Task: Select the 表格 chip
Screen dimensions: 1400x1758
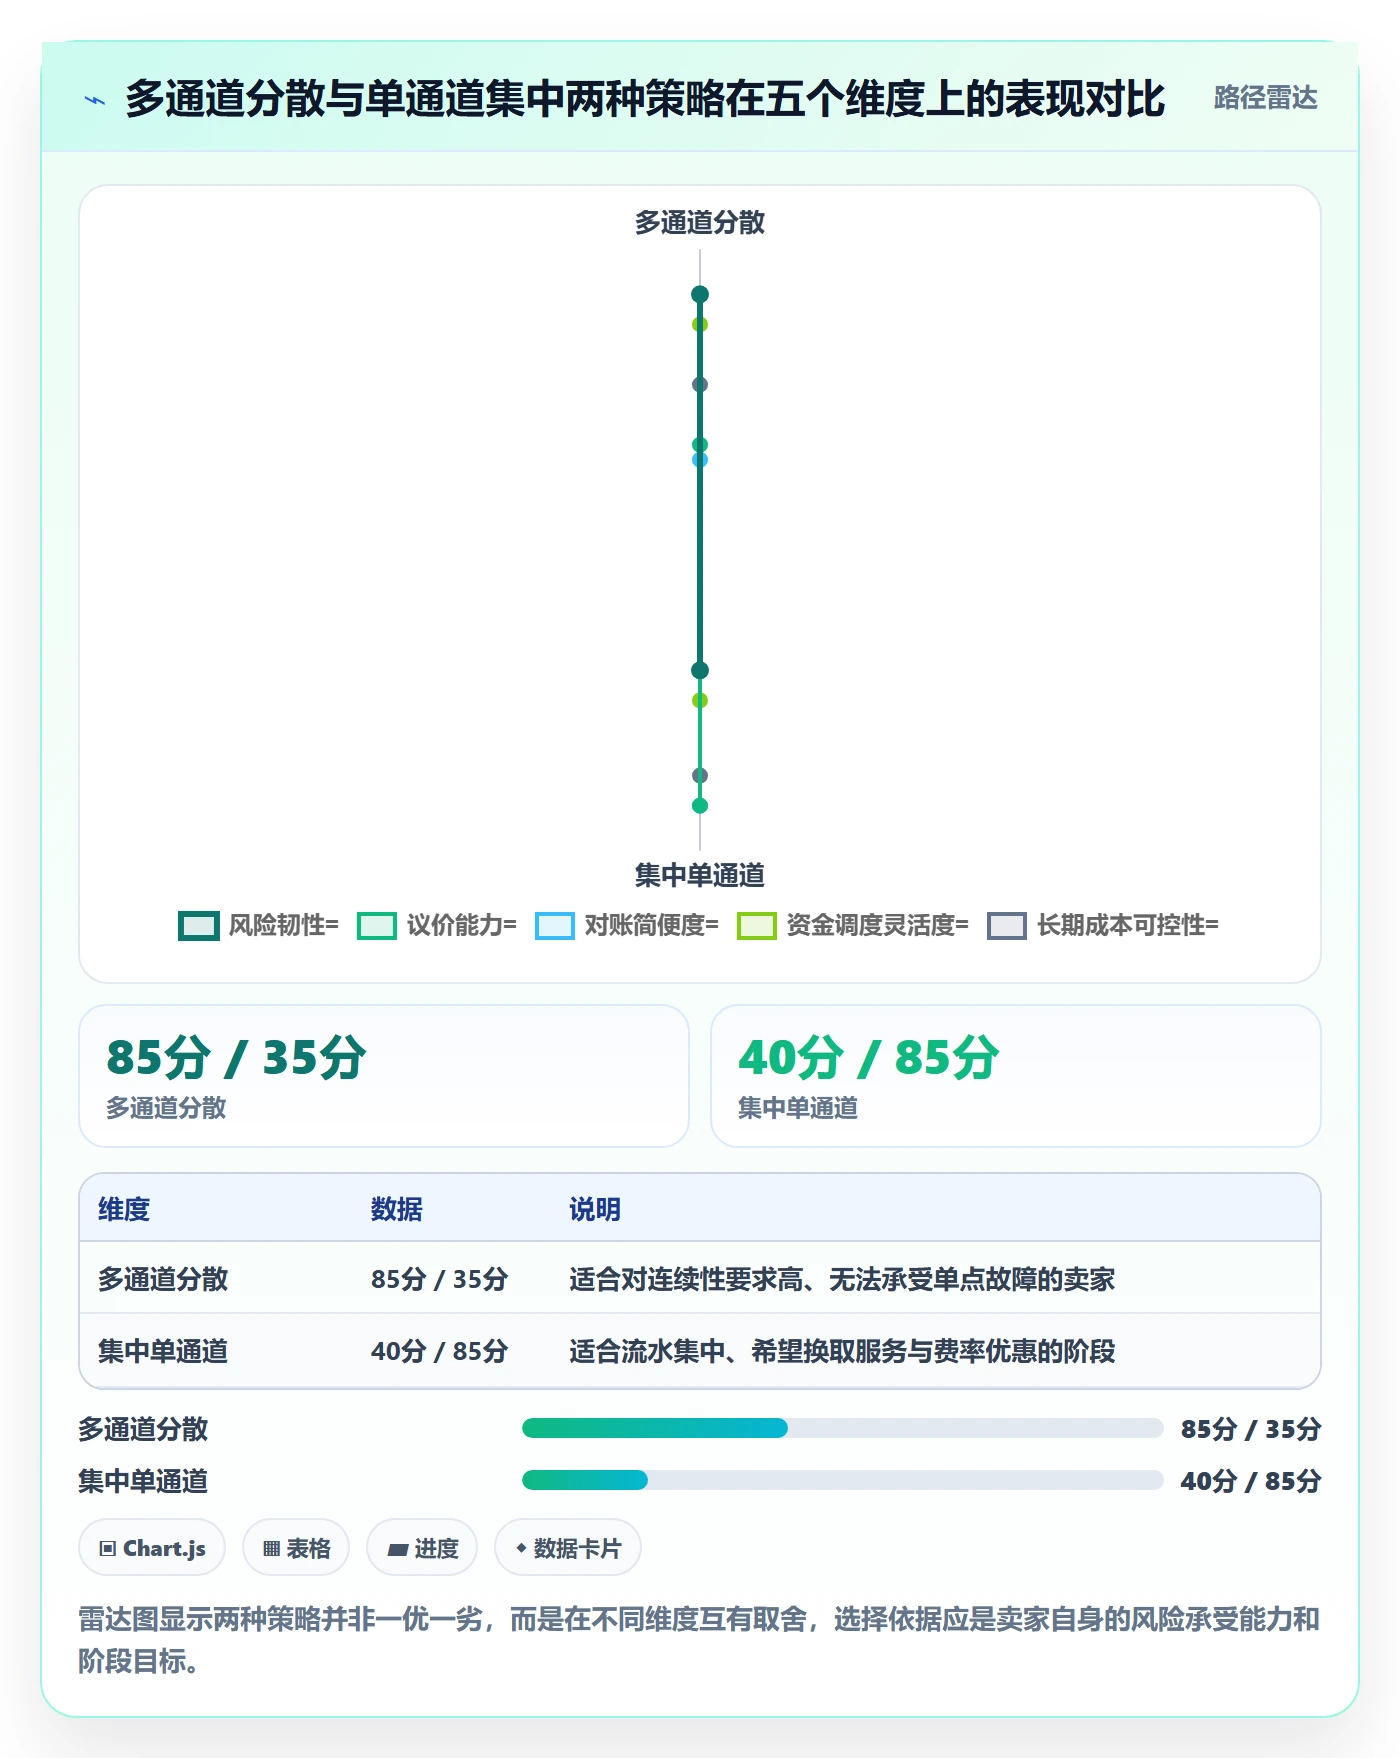Action: (x=296, y=1548)
